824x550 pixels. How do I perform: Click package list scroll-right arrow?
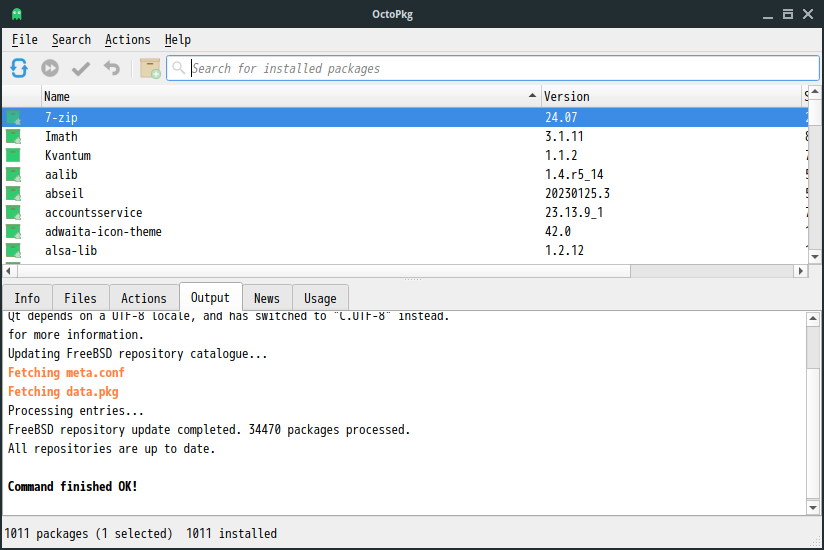click(800, 271)
